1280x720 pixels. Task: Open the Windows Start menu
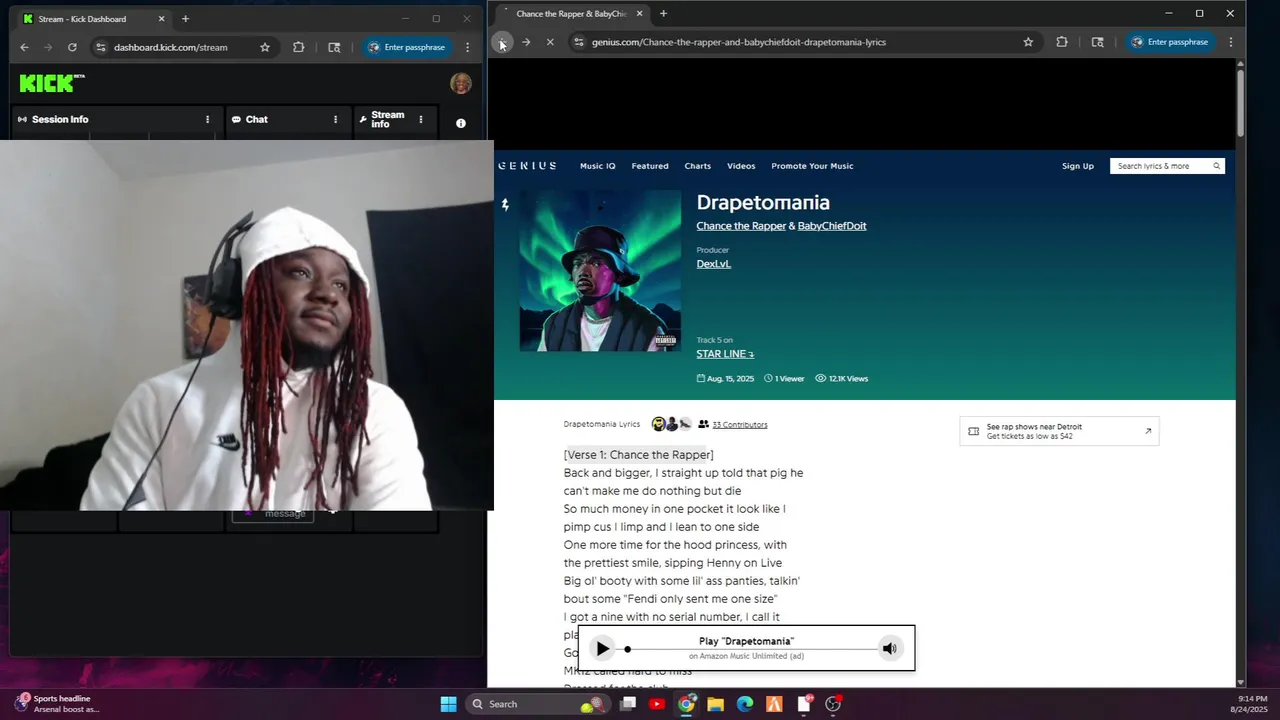pyautogui.click(x=448, y=704)
